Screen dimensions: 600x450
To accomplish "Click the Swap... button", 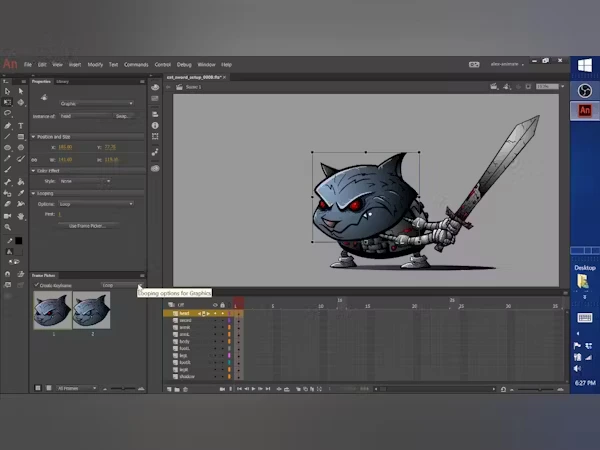I will click(x=123, y=116).
